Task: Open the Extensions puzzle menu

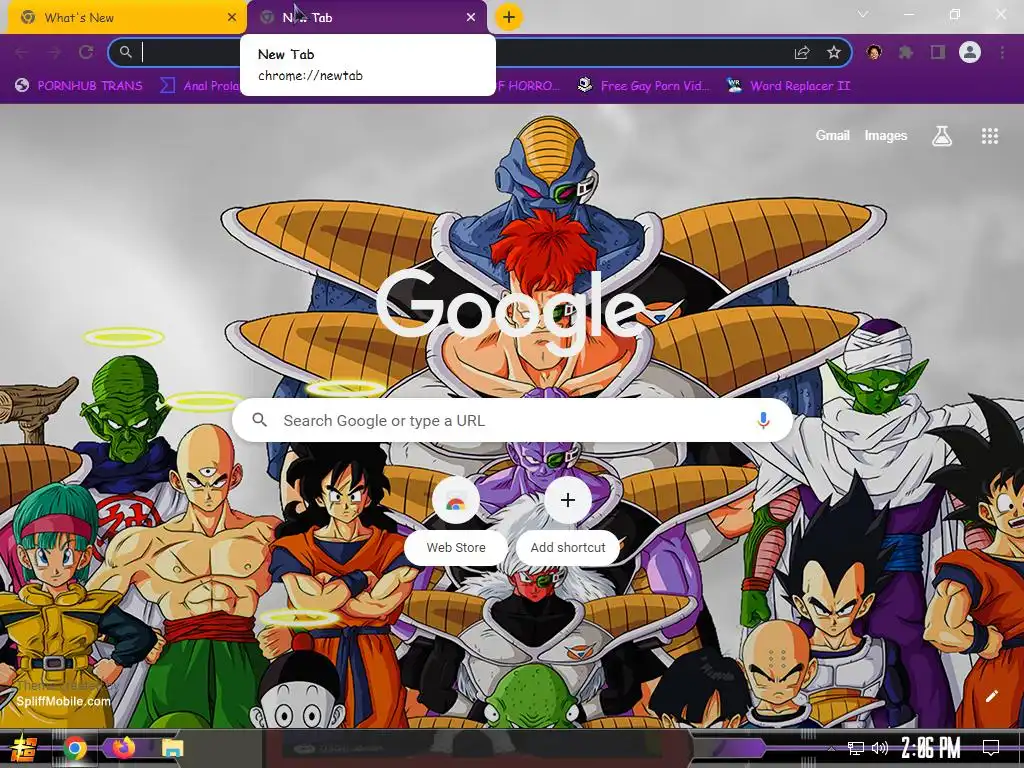Action: click(x=906, y=52)
